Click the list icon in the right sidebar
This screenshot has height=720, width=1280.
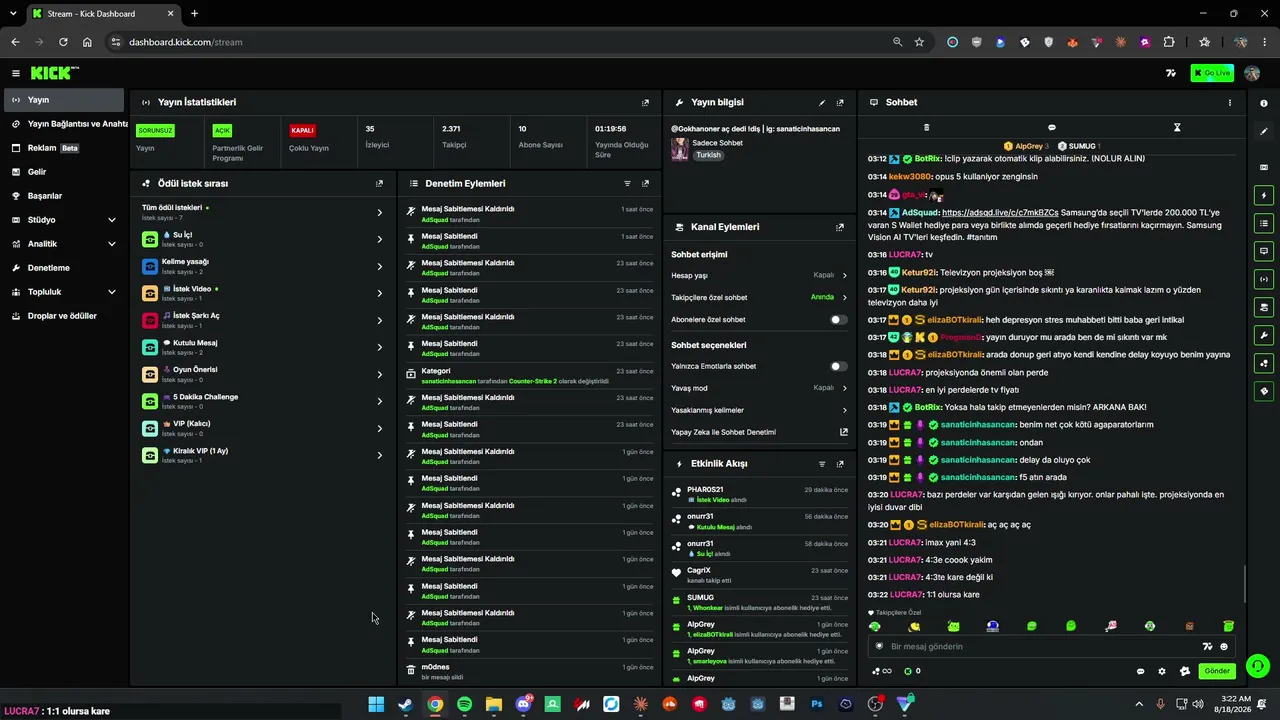1264,224
